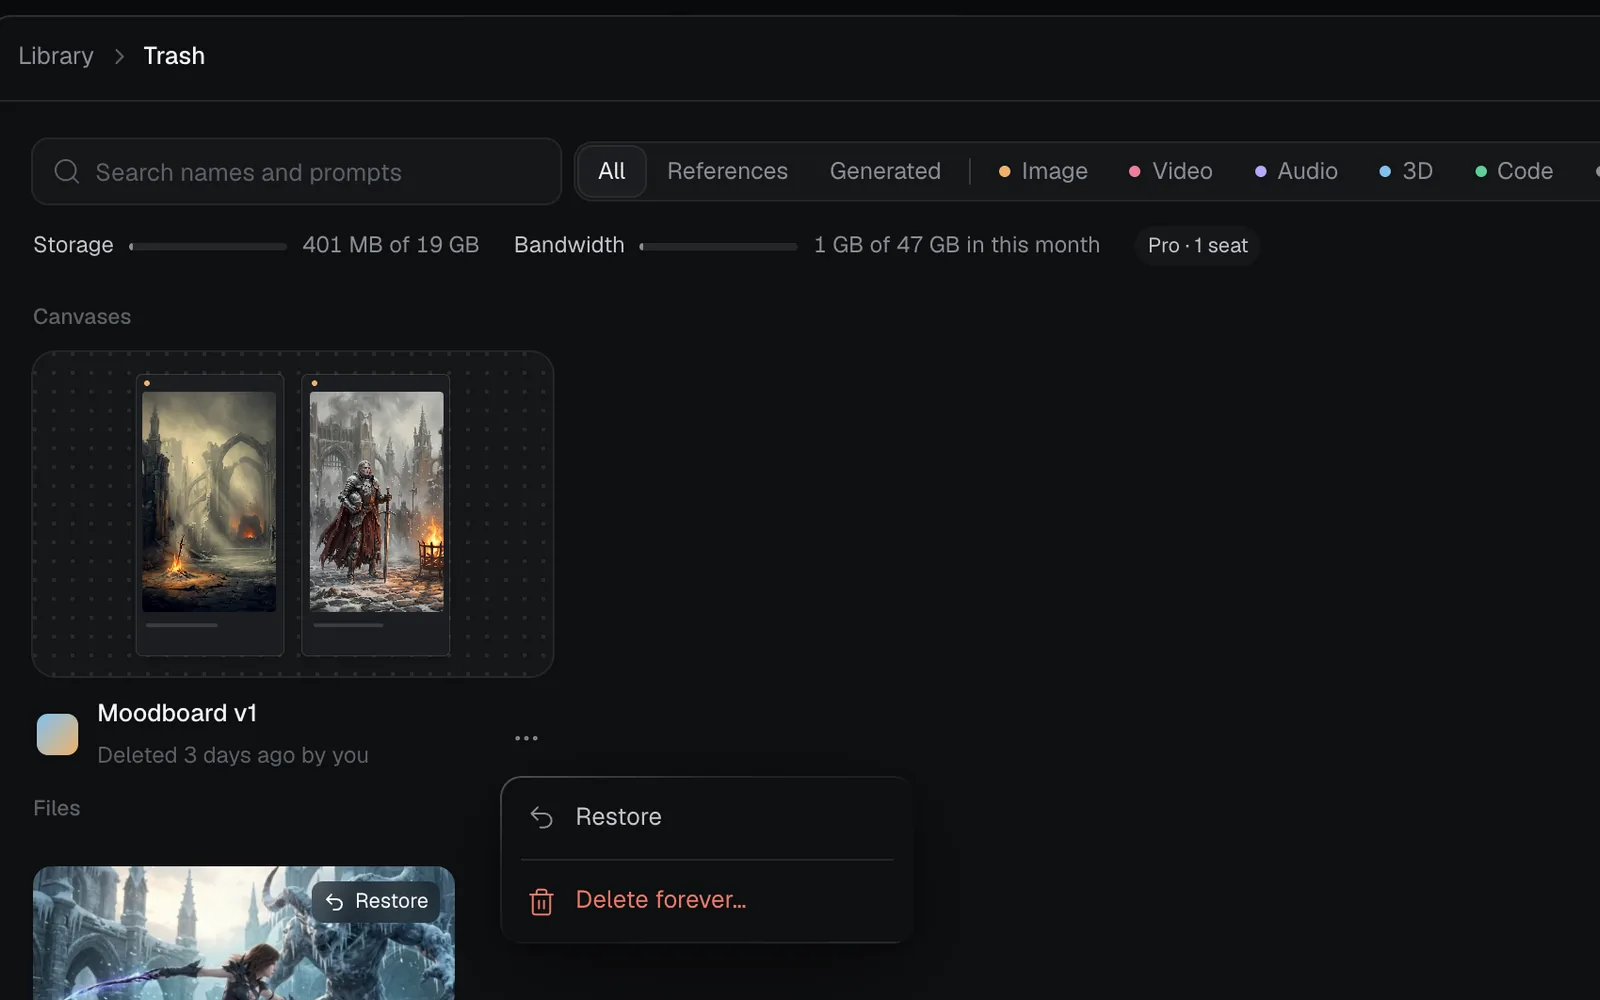Filter by Video type
The width and height of the screenshot is (1600, 1000).
(x=1170, y=171)
